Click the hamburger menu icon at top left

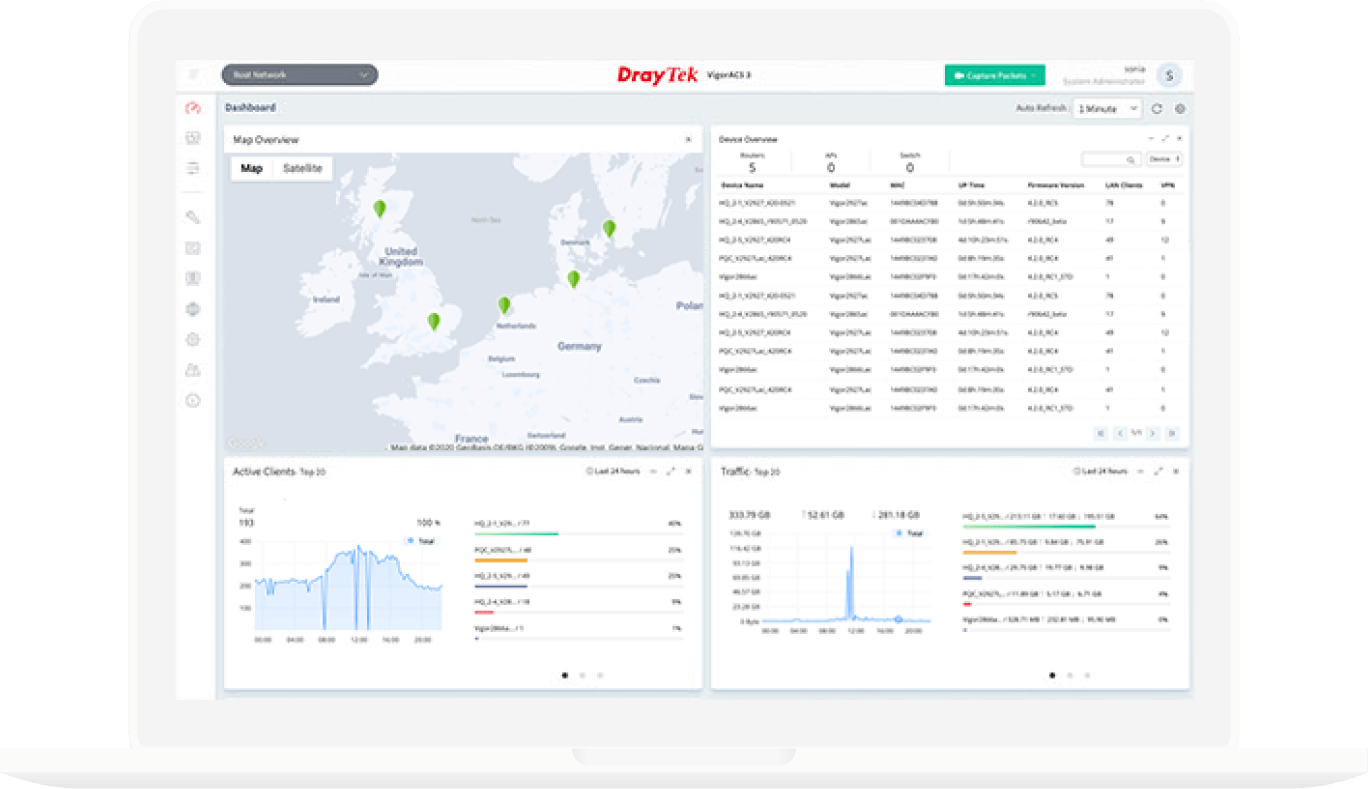click(194, 75)
